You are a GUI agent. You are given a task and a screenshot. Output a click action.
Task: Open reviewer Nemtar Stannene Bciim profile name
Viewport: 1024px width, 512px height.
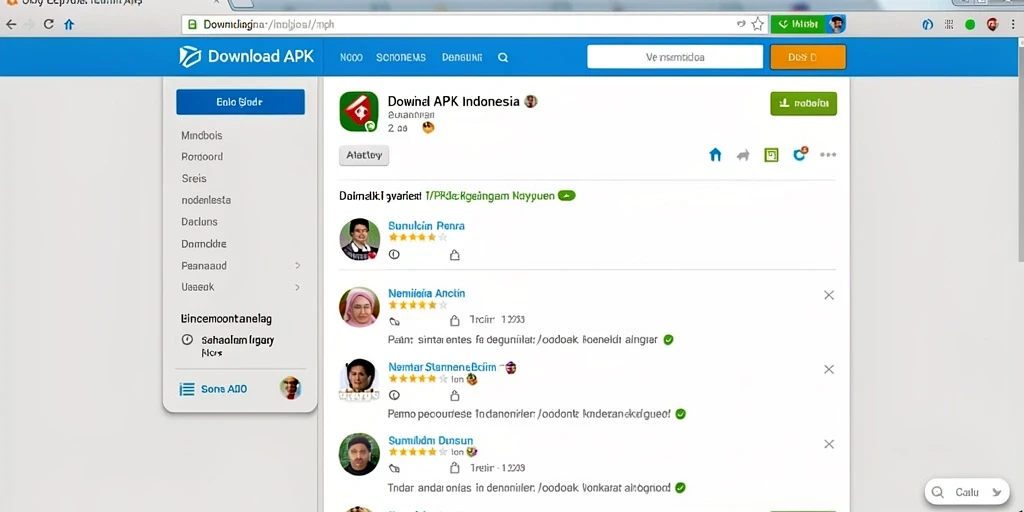pos(442,367)
